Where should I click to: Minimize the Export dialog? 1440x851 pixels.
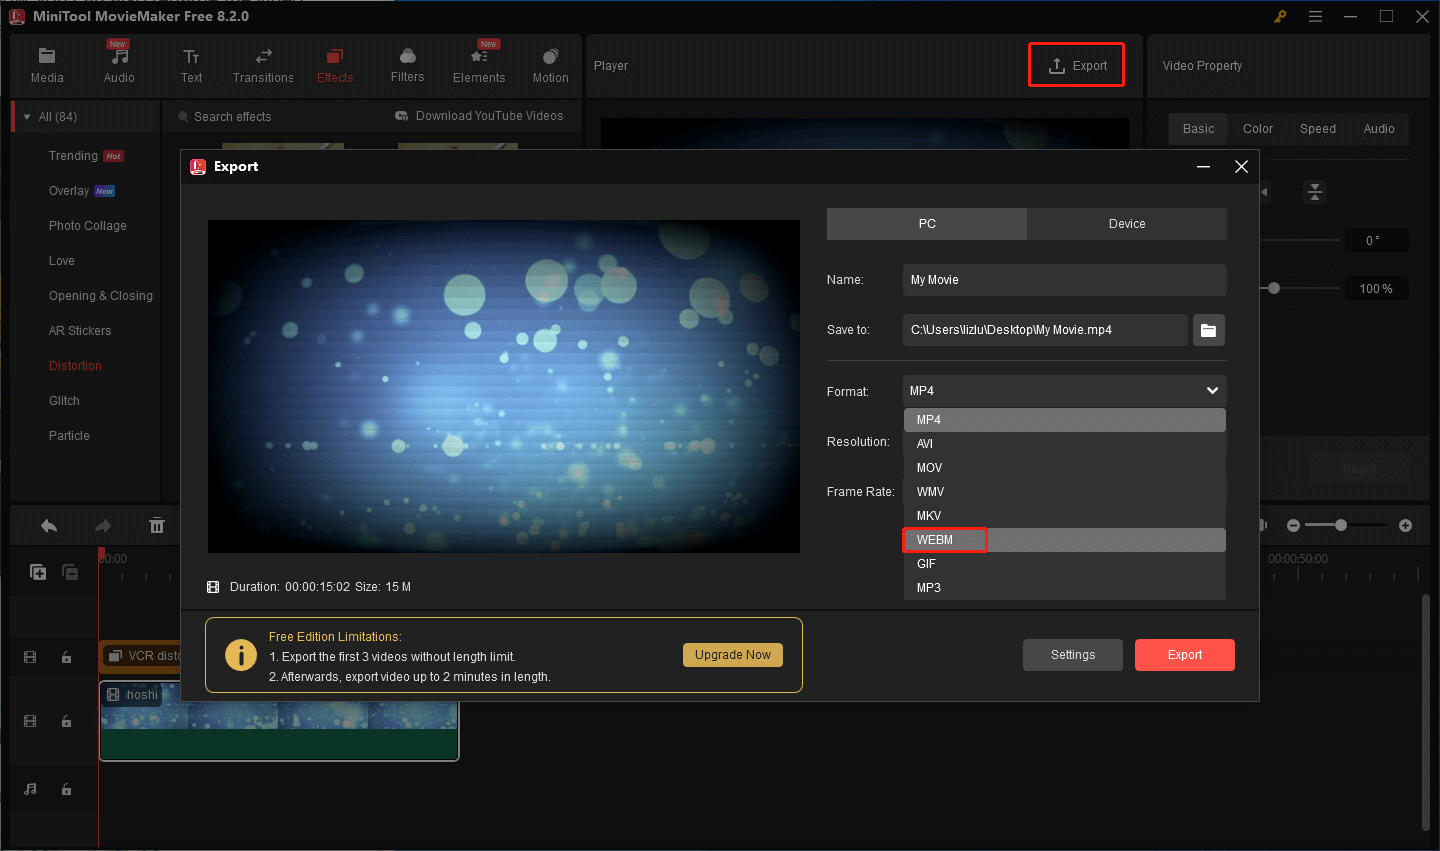1204,167
